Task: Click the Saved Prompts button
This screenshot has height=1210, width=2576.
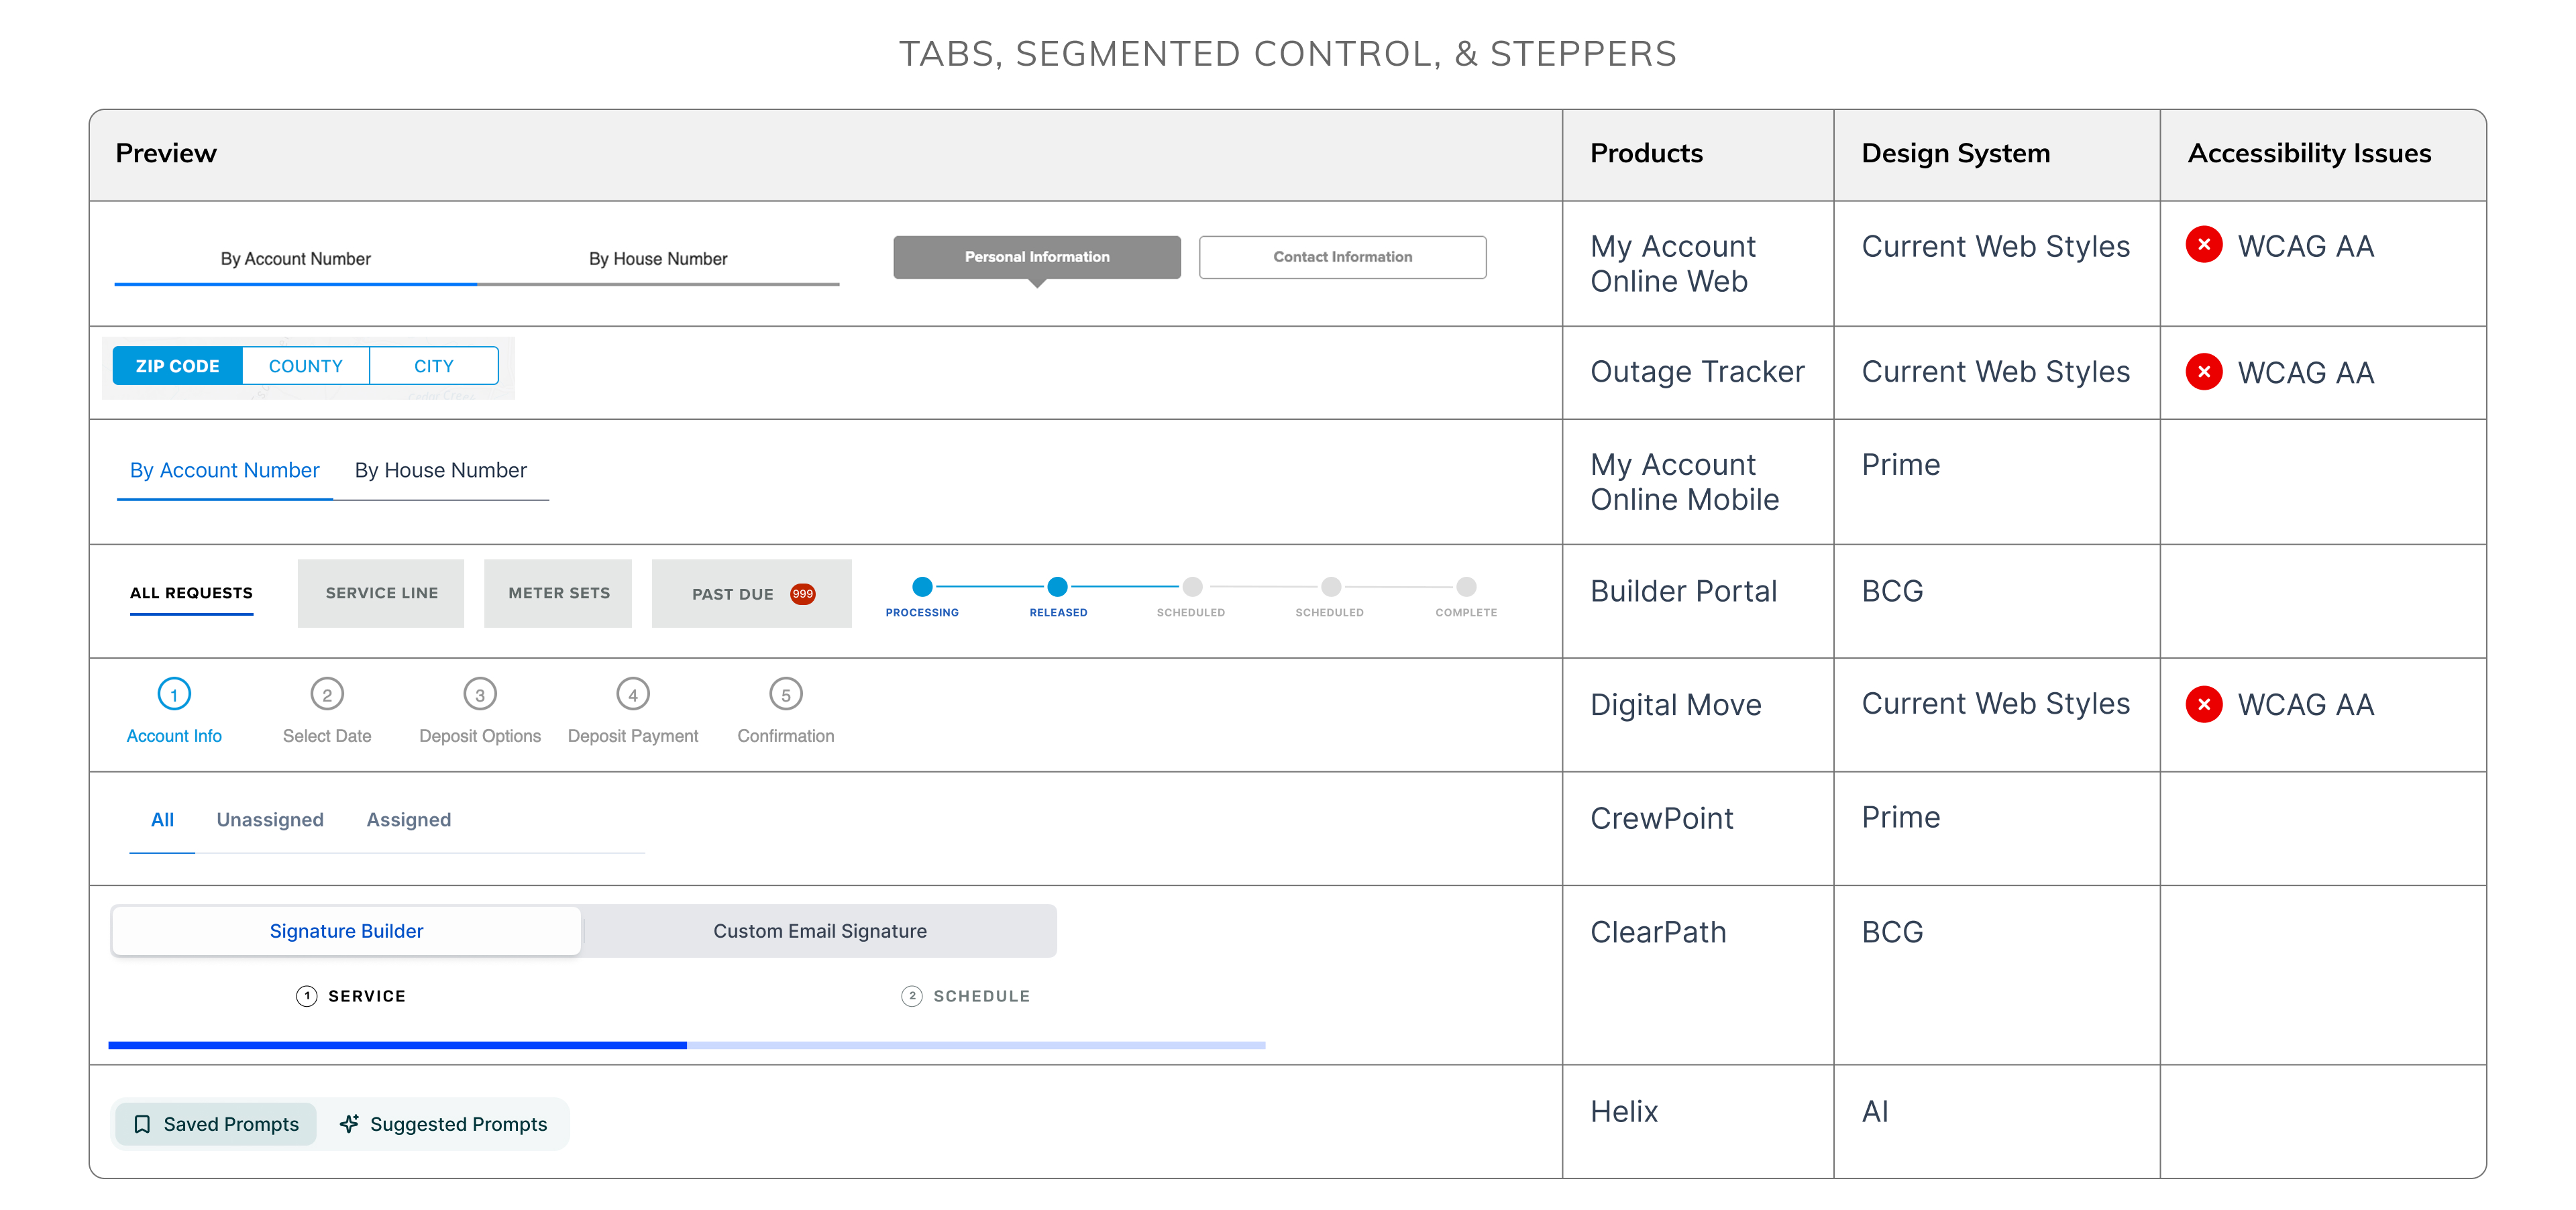Action: pyautogui.click(x=216, y=1124)
